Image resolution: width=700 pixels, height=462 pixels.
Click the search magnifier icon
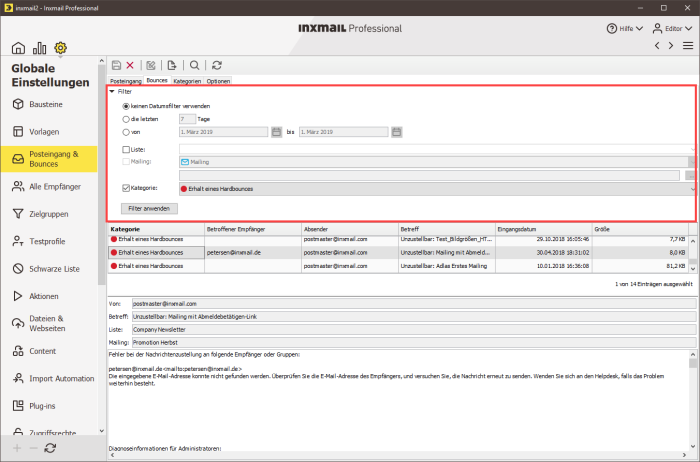pyautogui.click(x=194, y=65)
